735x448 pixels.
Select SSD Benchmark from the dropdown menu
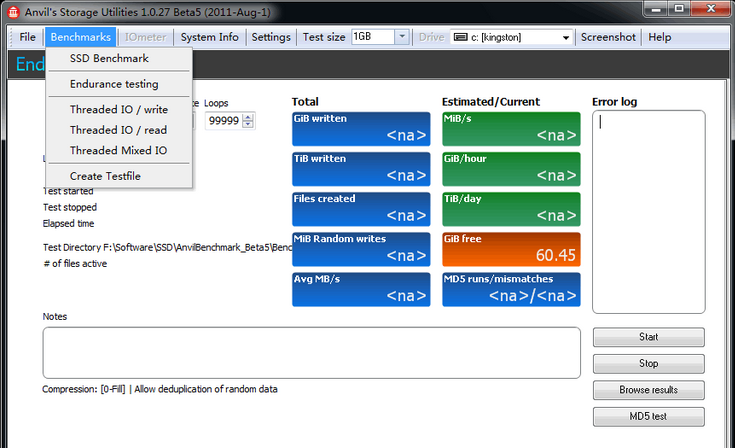(x=119, y=58)
